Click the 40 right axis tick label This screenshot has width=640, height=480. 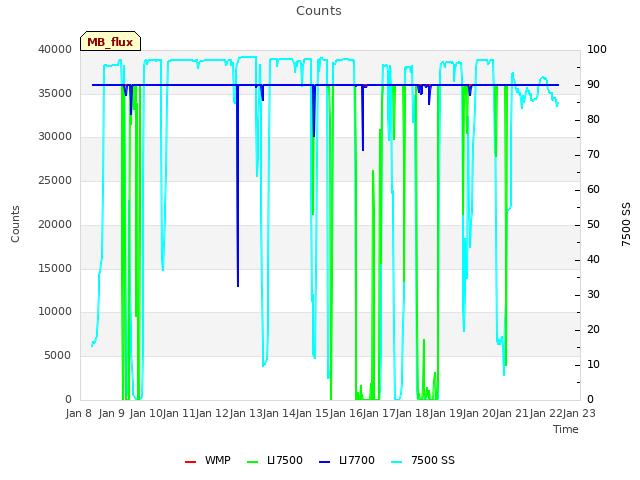pyautogui.click(x=593, y=260)
